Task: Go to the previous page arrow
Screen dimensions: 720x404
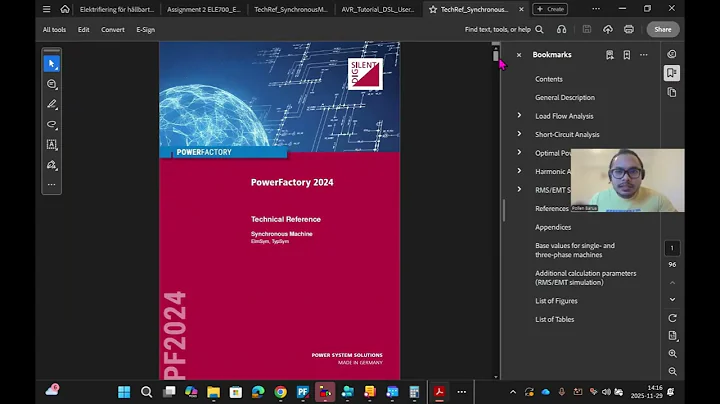Action: [x=672, y=283]
